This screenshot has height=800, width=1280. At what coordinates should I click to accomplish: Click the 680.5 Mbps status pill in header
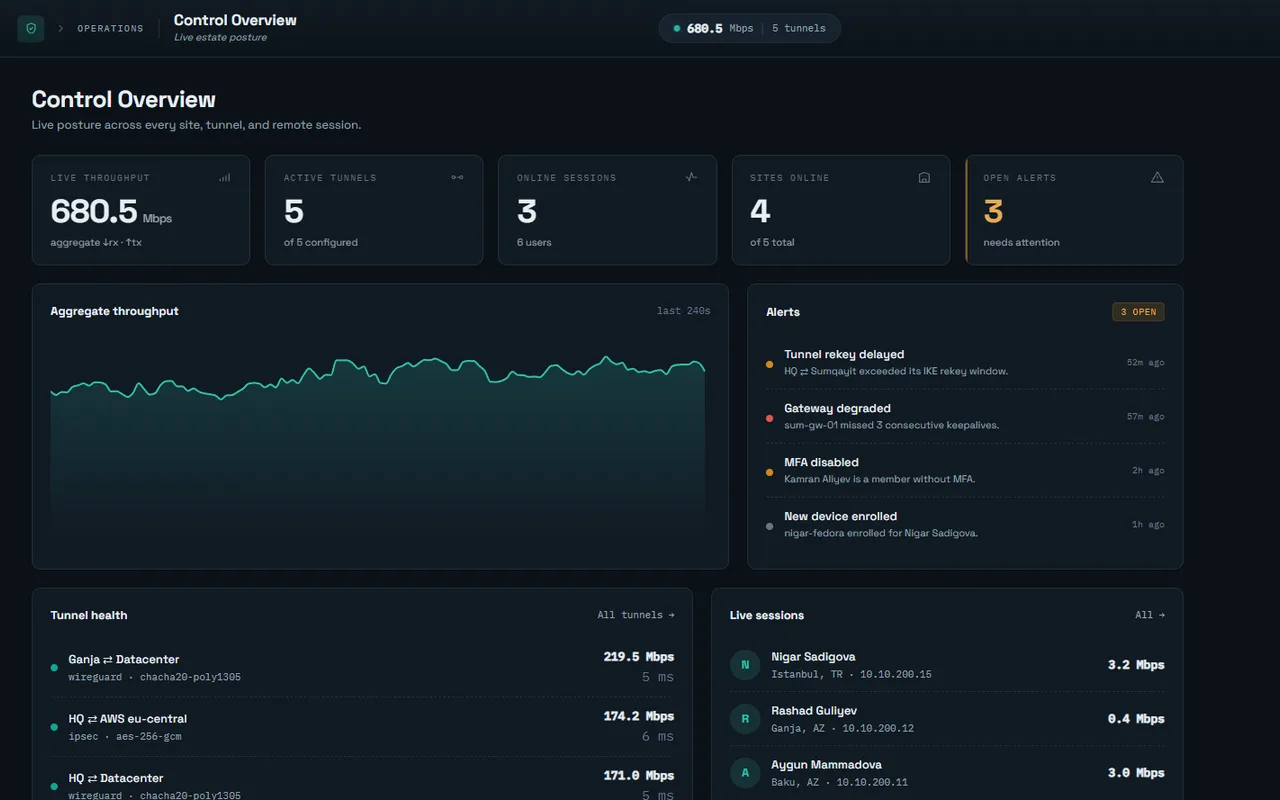coord(750,28)
